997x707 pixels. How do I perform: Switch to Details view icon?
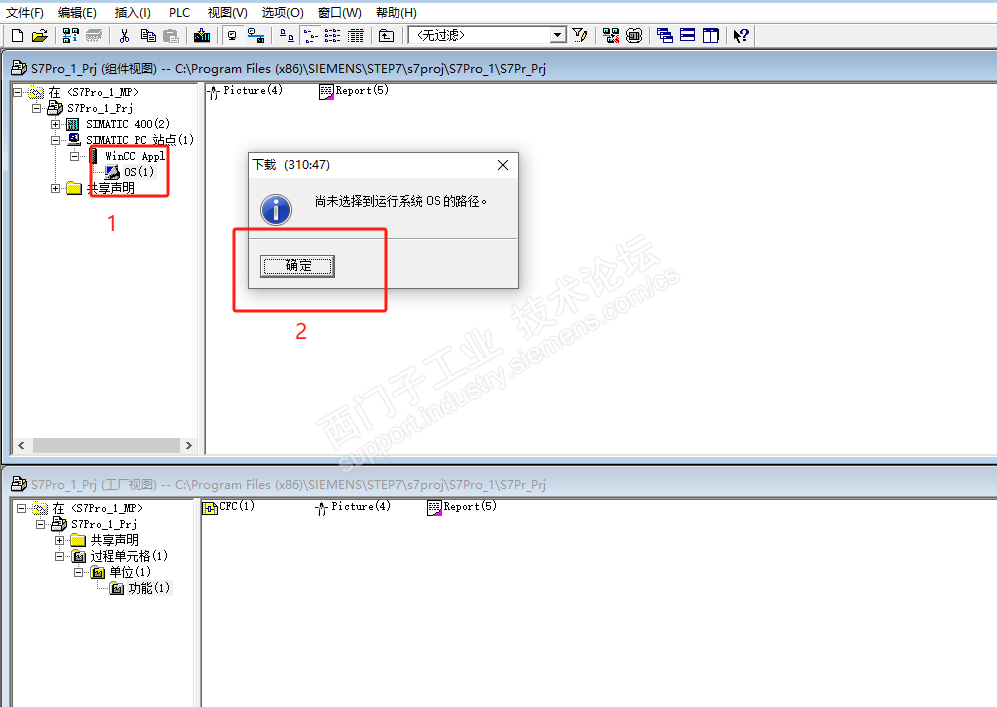click(x=356, y=36)
